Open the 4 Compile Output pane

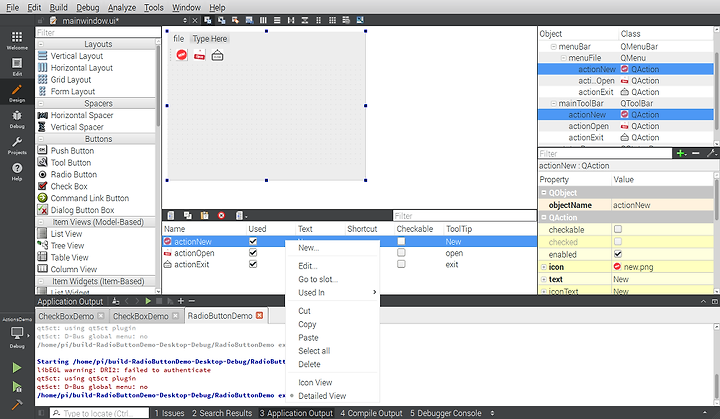371,413
